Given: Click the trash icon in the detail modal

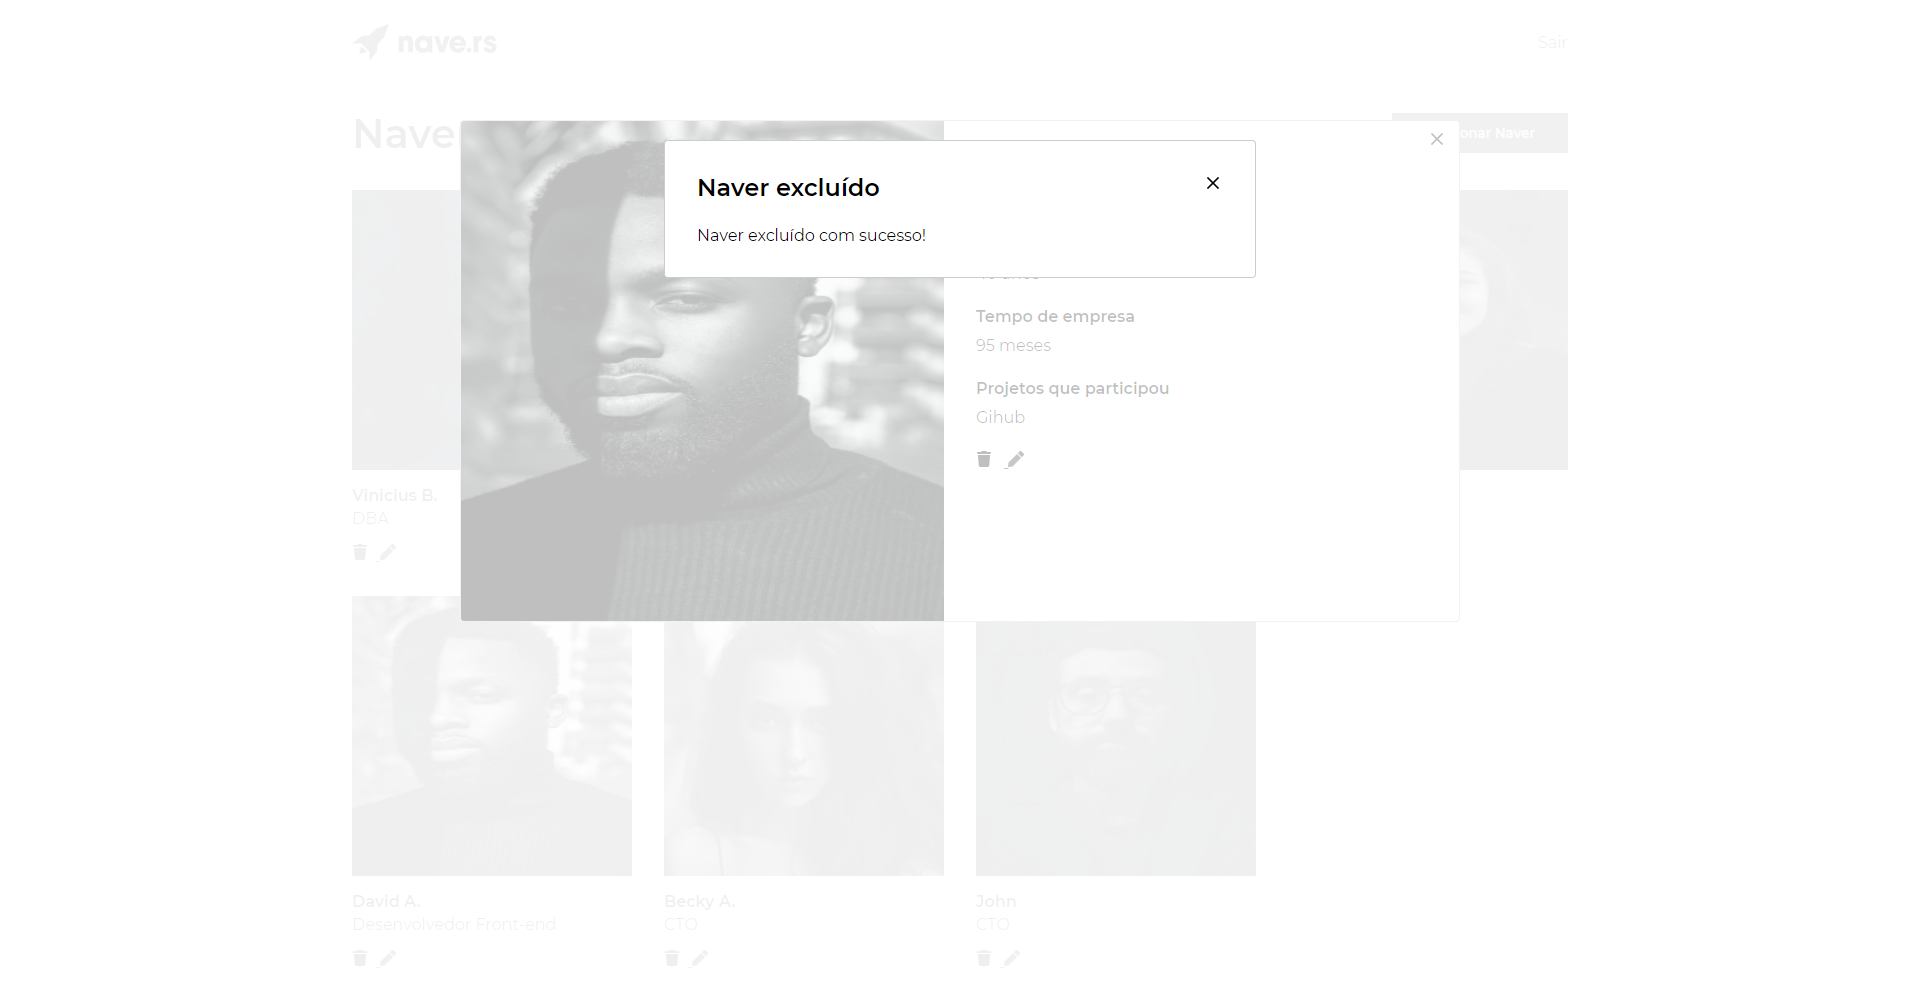Looking at the screenshot, I should pos(984,459).
